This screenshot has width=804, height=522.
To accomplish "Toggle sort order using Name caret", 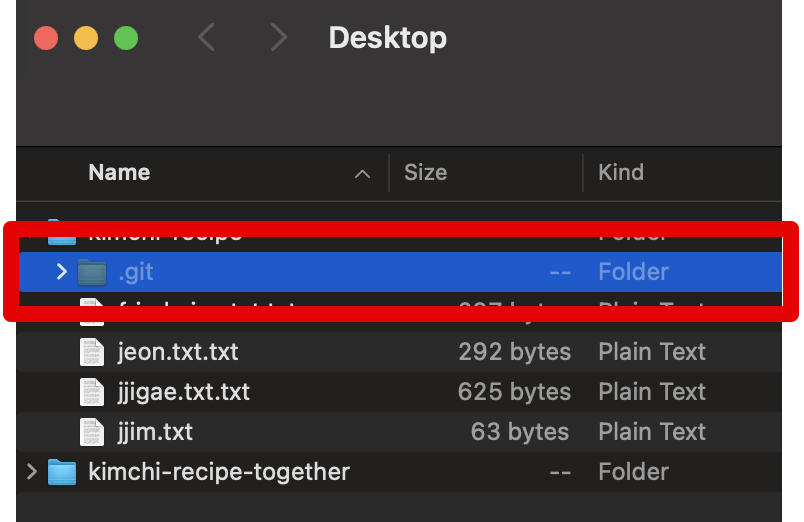I will click(x=362, y=174).
